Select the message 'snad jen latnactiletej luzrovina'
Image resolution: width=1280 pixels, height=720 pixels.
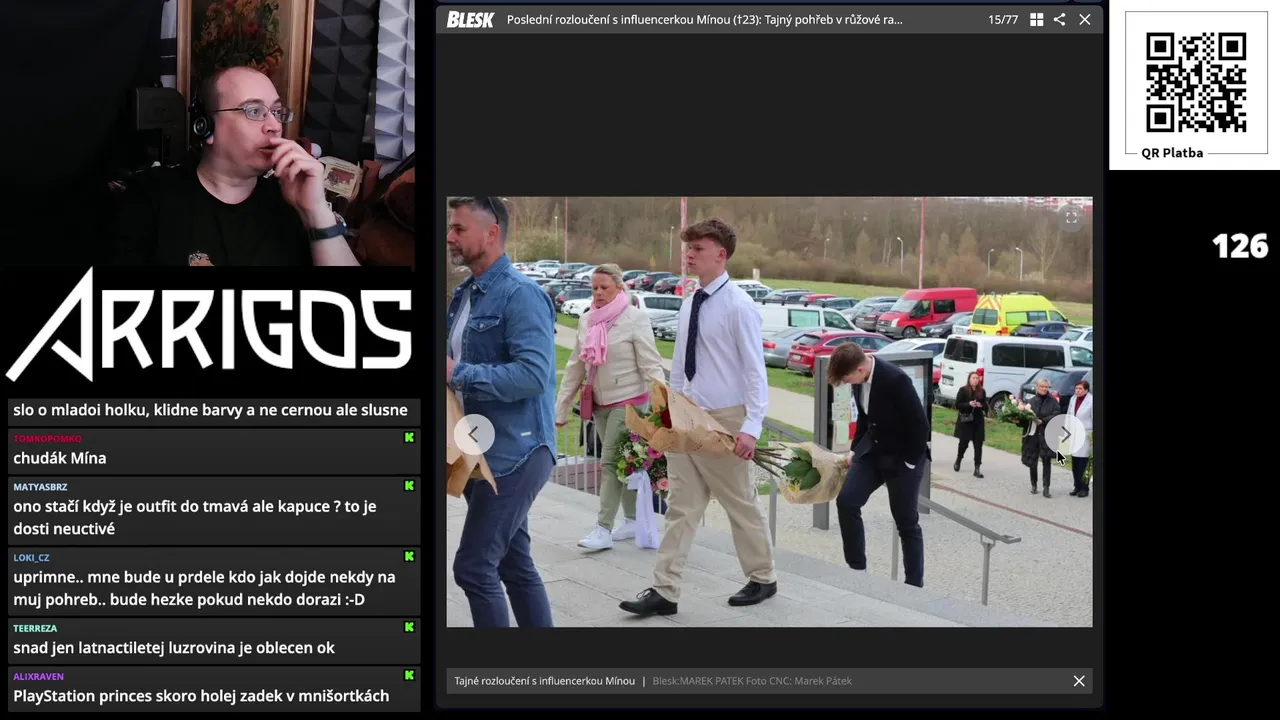[x=174, y=648]
